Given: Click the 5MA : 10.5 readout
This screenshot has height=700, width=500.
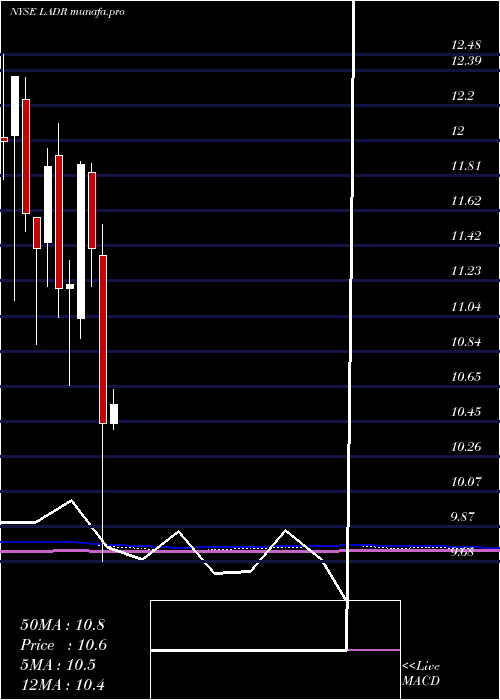Looking at the screenshot, I should [58, 665].
